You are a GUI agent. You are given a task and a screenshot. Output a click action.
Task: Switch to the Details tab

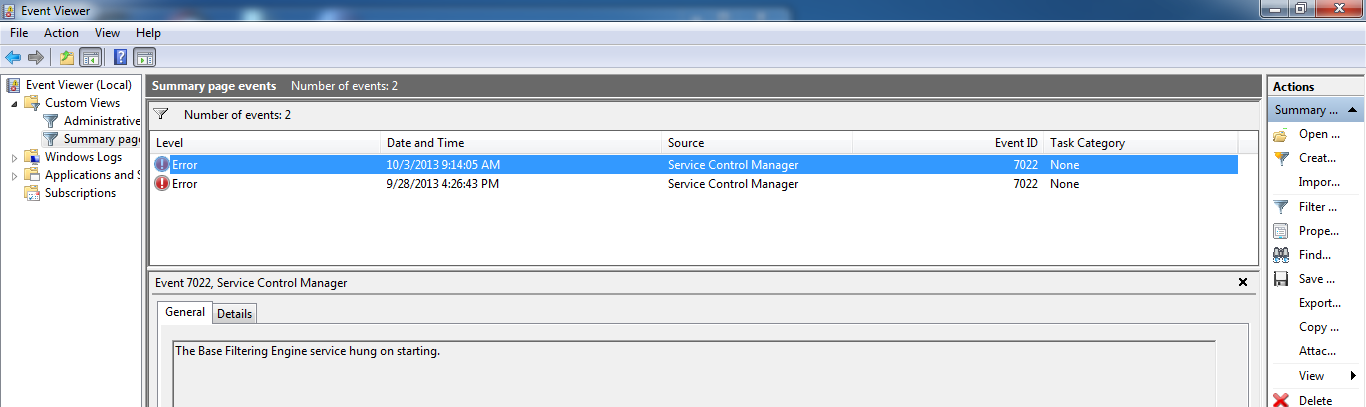coord(235,313)
